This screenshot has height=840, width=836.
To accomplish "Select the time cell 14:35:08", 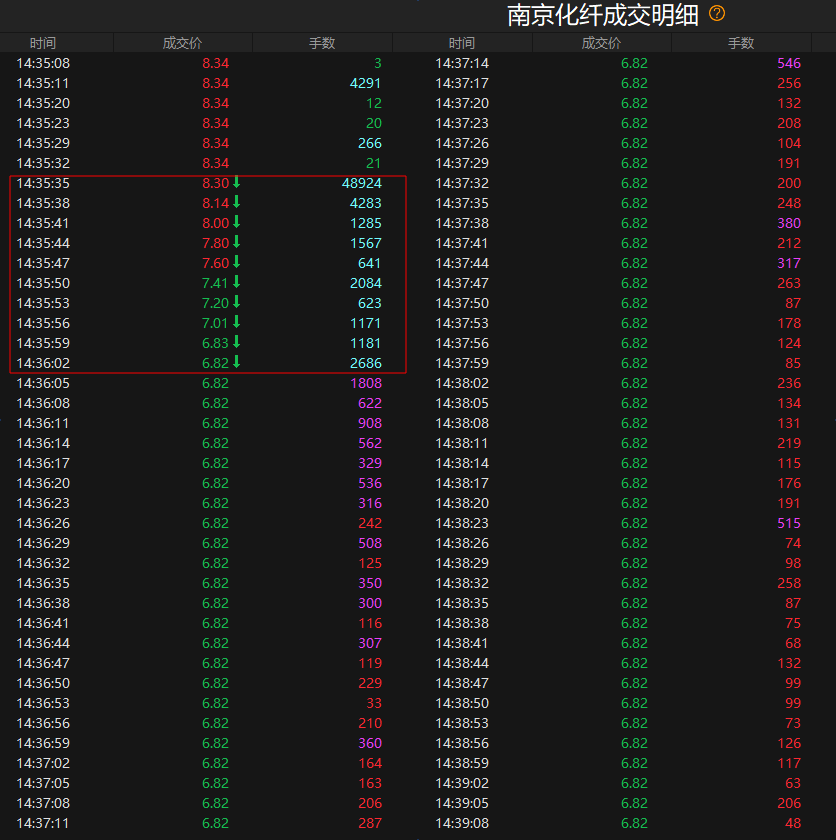I will click(43, 63).
